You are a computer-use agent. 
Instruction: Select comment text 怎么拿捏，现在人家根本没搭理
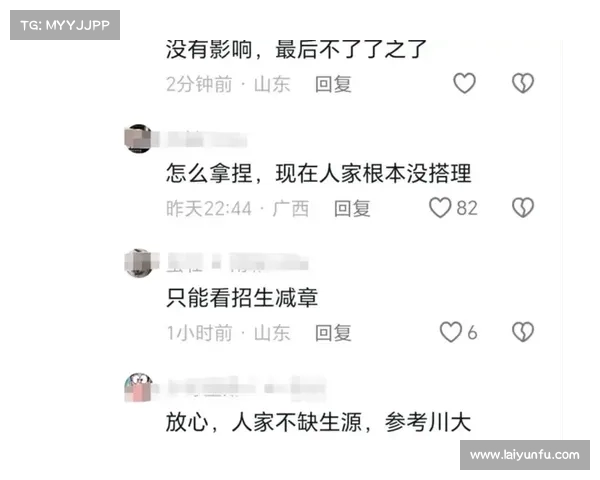pyautogui.click(x=318, y=174)
